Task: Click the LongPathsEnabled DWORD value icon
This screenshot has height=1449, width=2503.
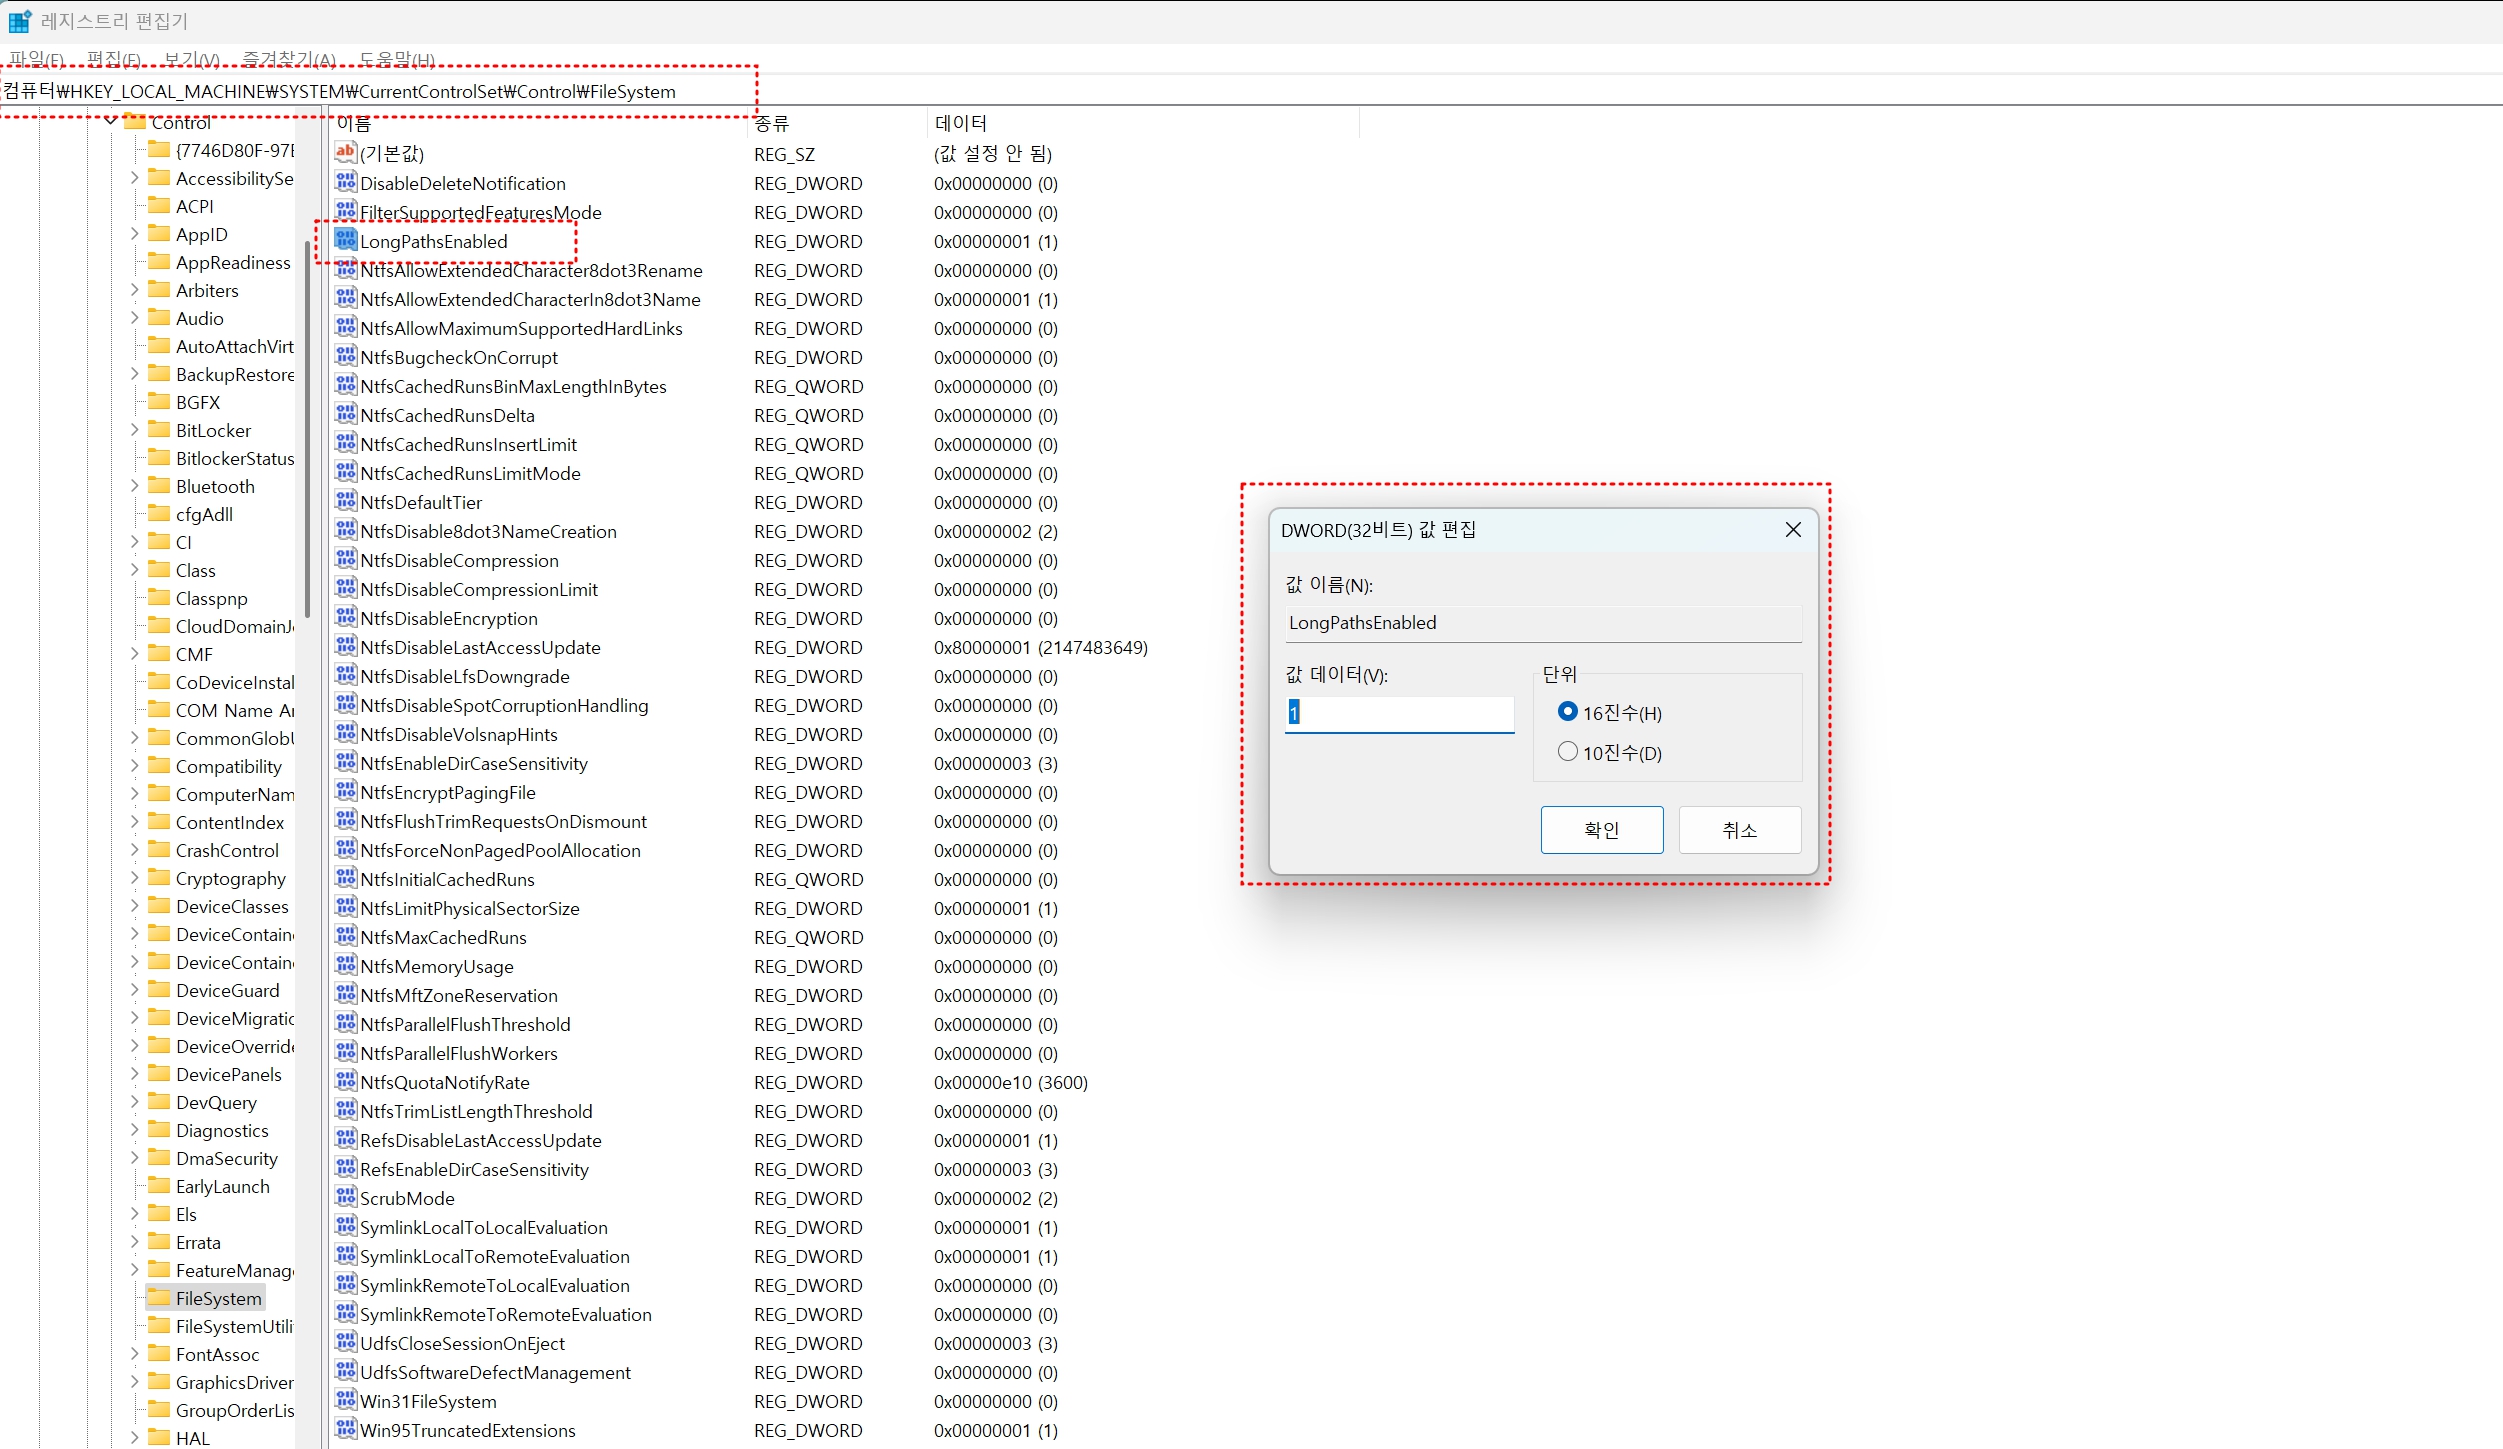Action: point(346,240)
